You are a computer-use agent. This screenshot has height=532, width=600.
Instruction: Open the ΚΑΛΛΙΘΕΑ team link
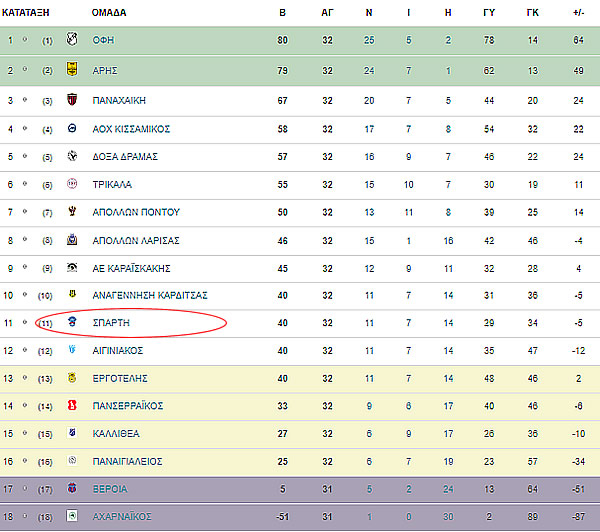click(116, 434)
